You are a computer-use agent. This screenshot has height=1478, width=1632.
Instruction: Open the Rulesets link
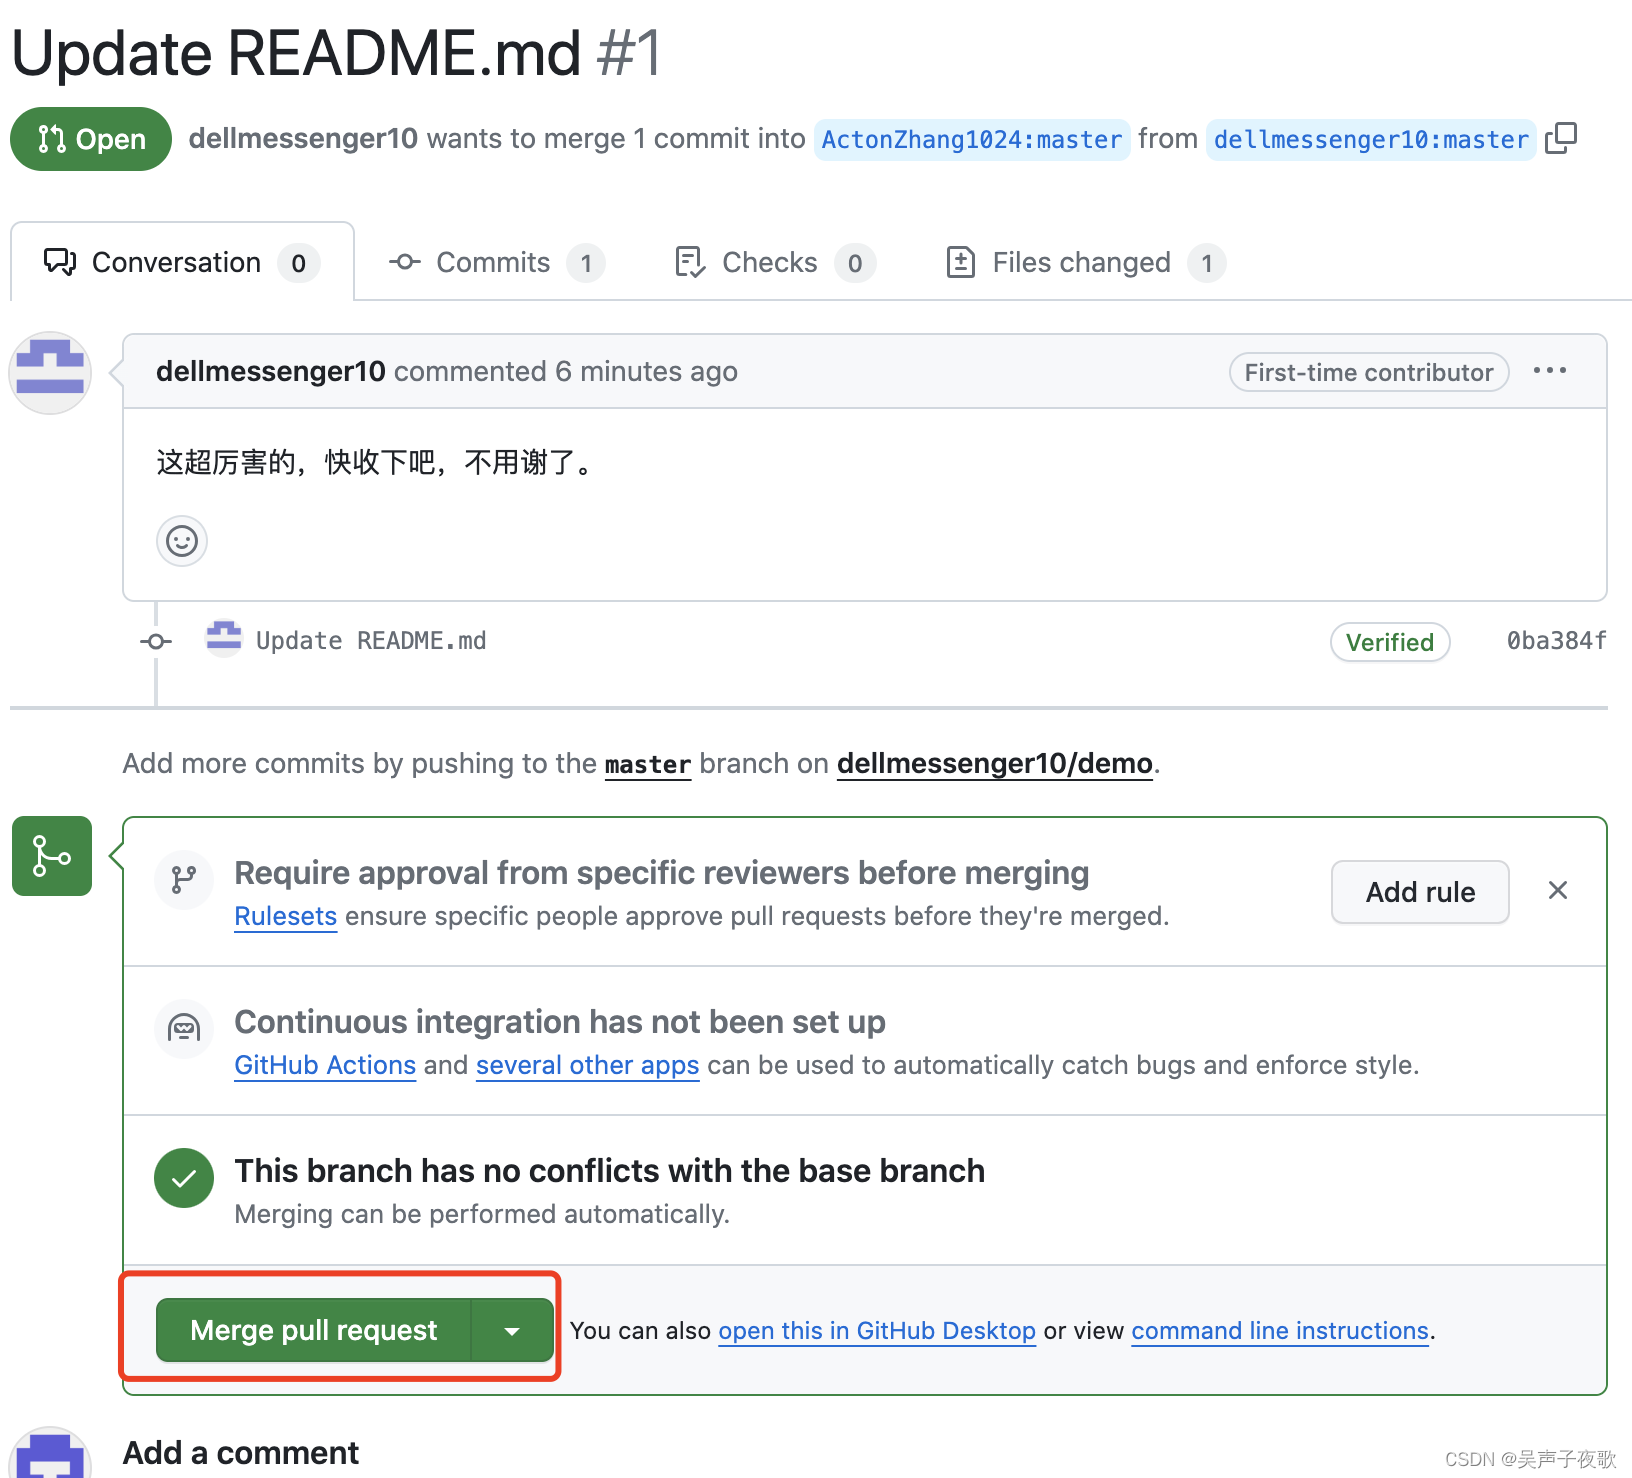[x=285, y=916]
